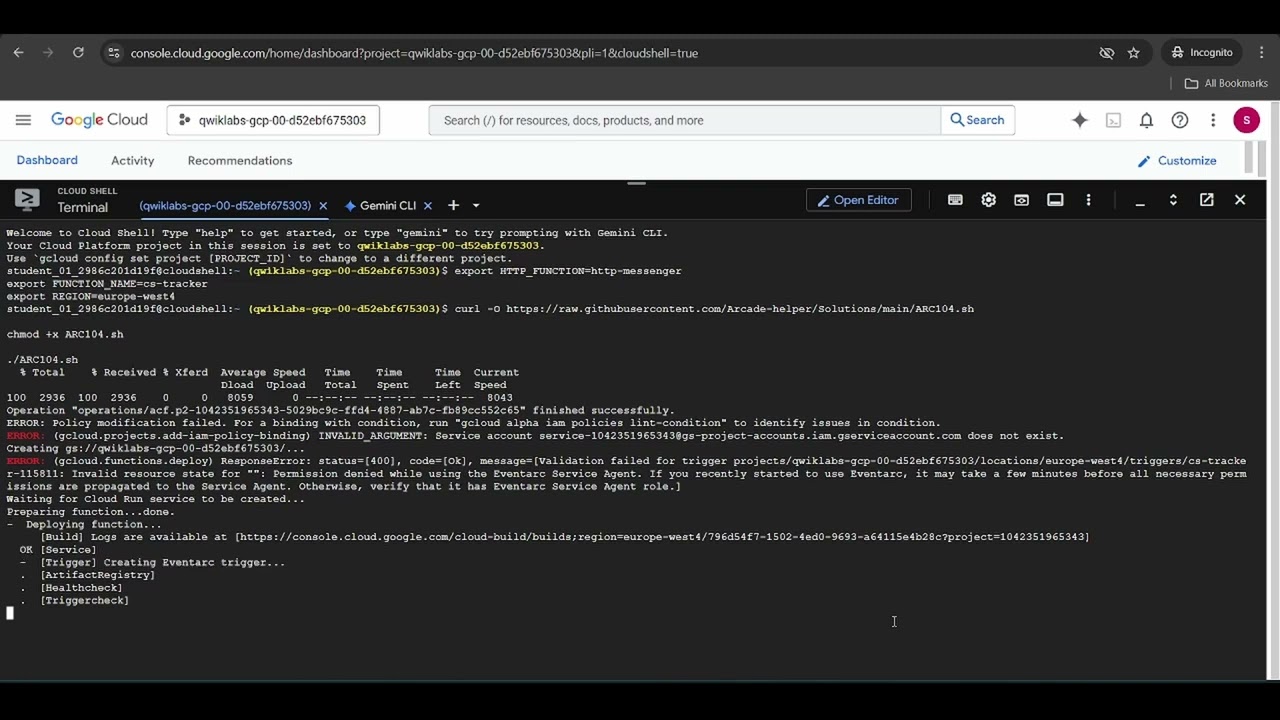Click the Cloud Shell terminal logo icon
Viewport: 1280px width, 720px height.
[x=27, y=200]
